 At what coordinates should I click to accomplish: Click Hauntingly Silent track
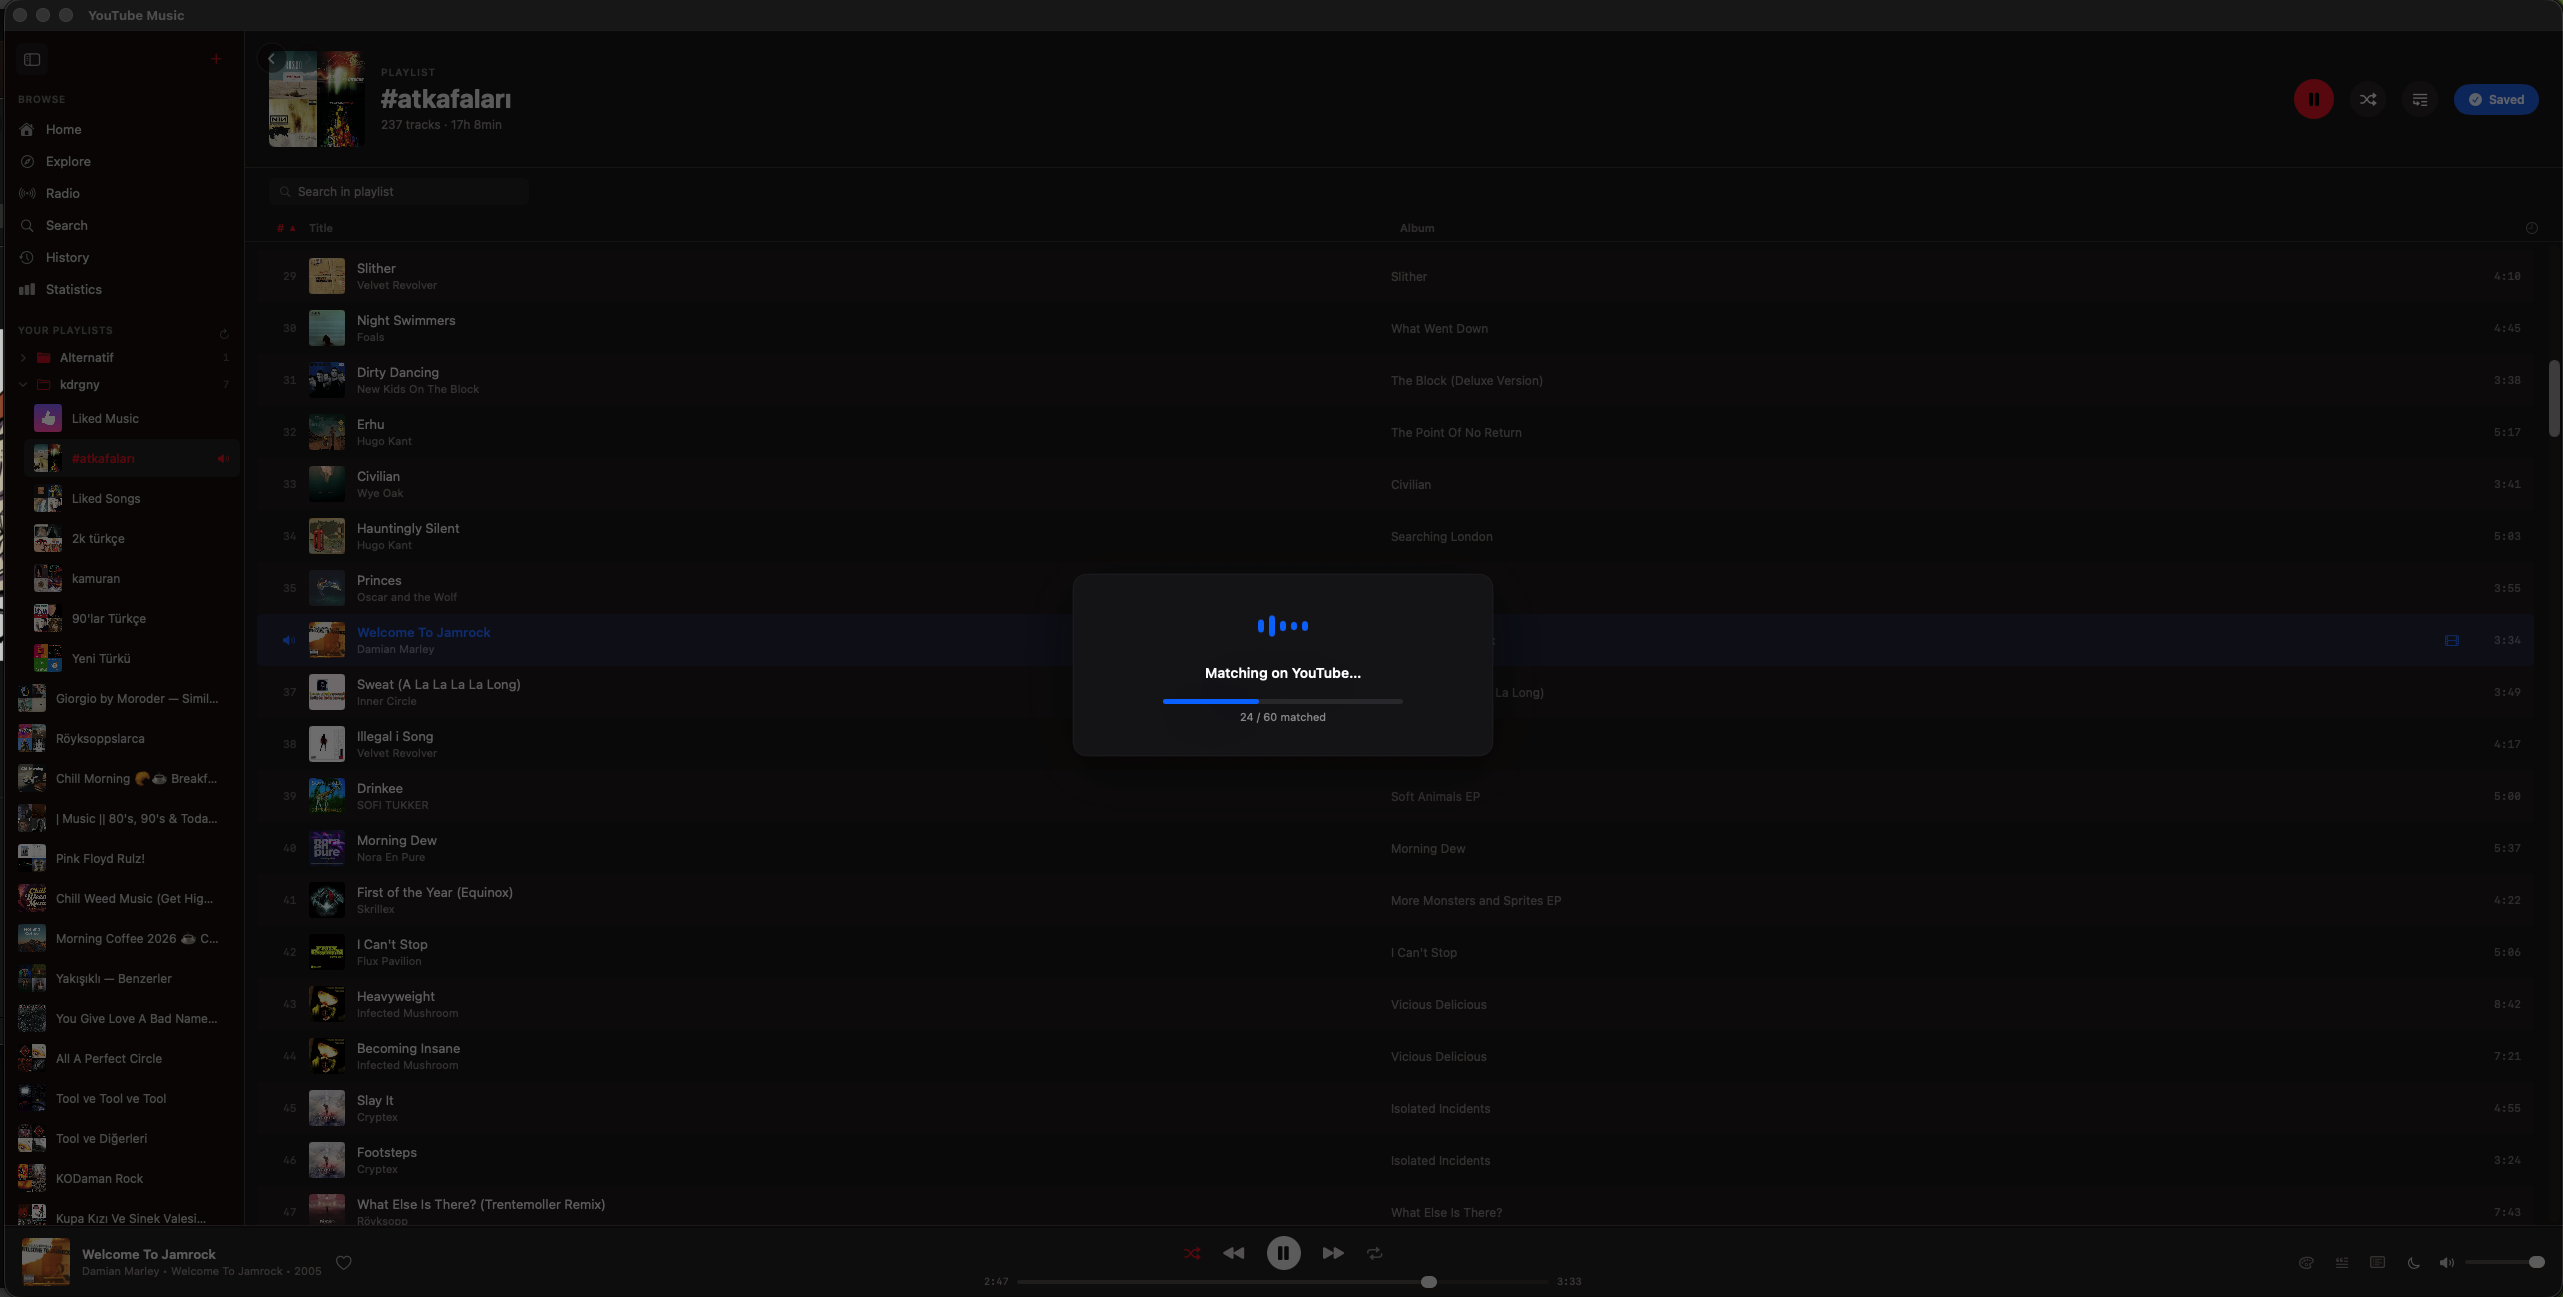(1395, 536)
